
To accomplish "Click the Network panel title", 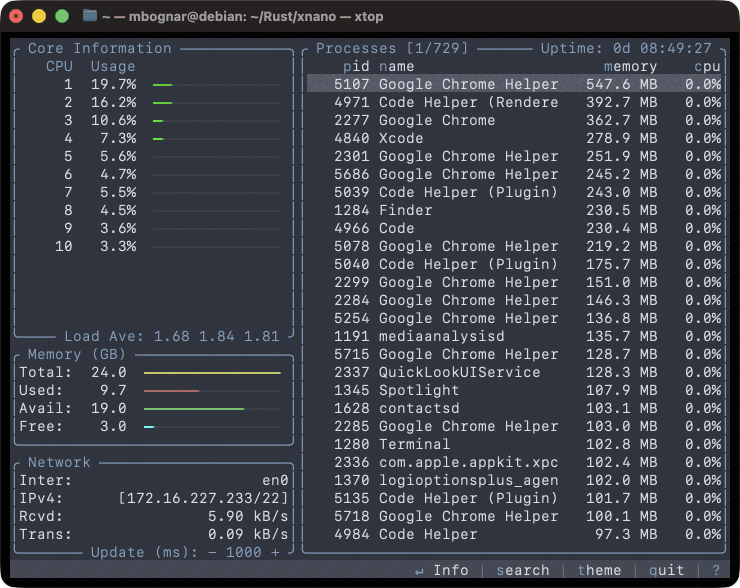I will (x=59, y=462).
